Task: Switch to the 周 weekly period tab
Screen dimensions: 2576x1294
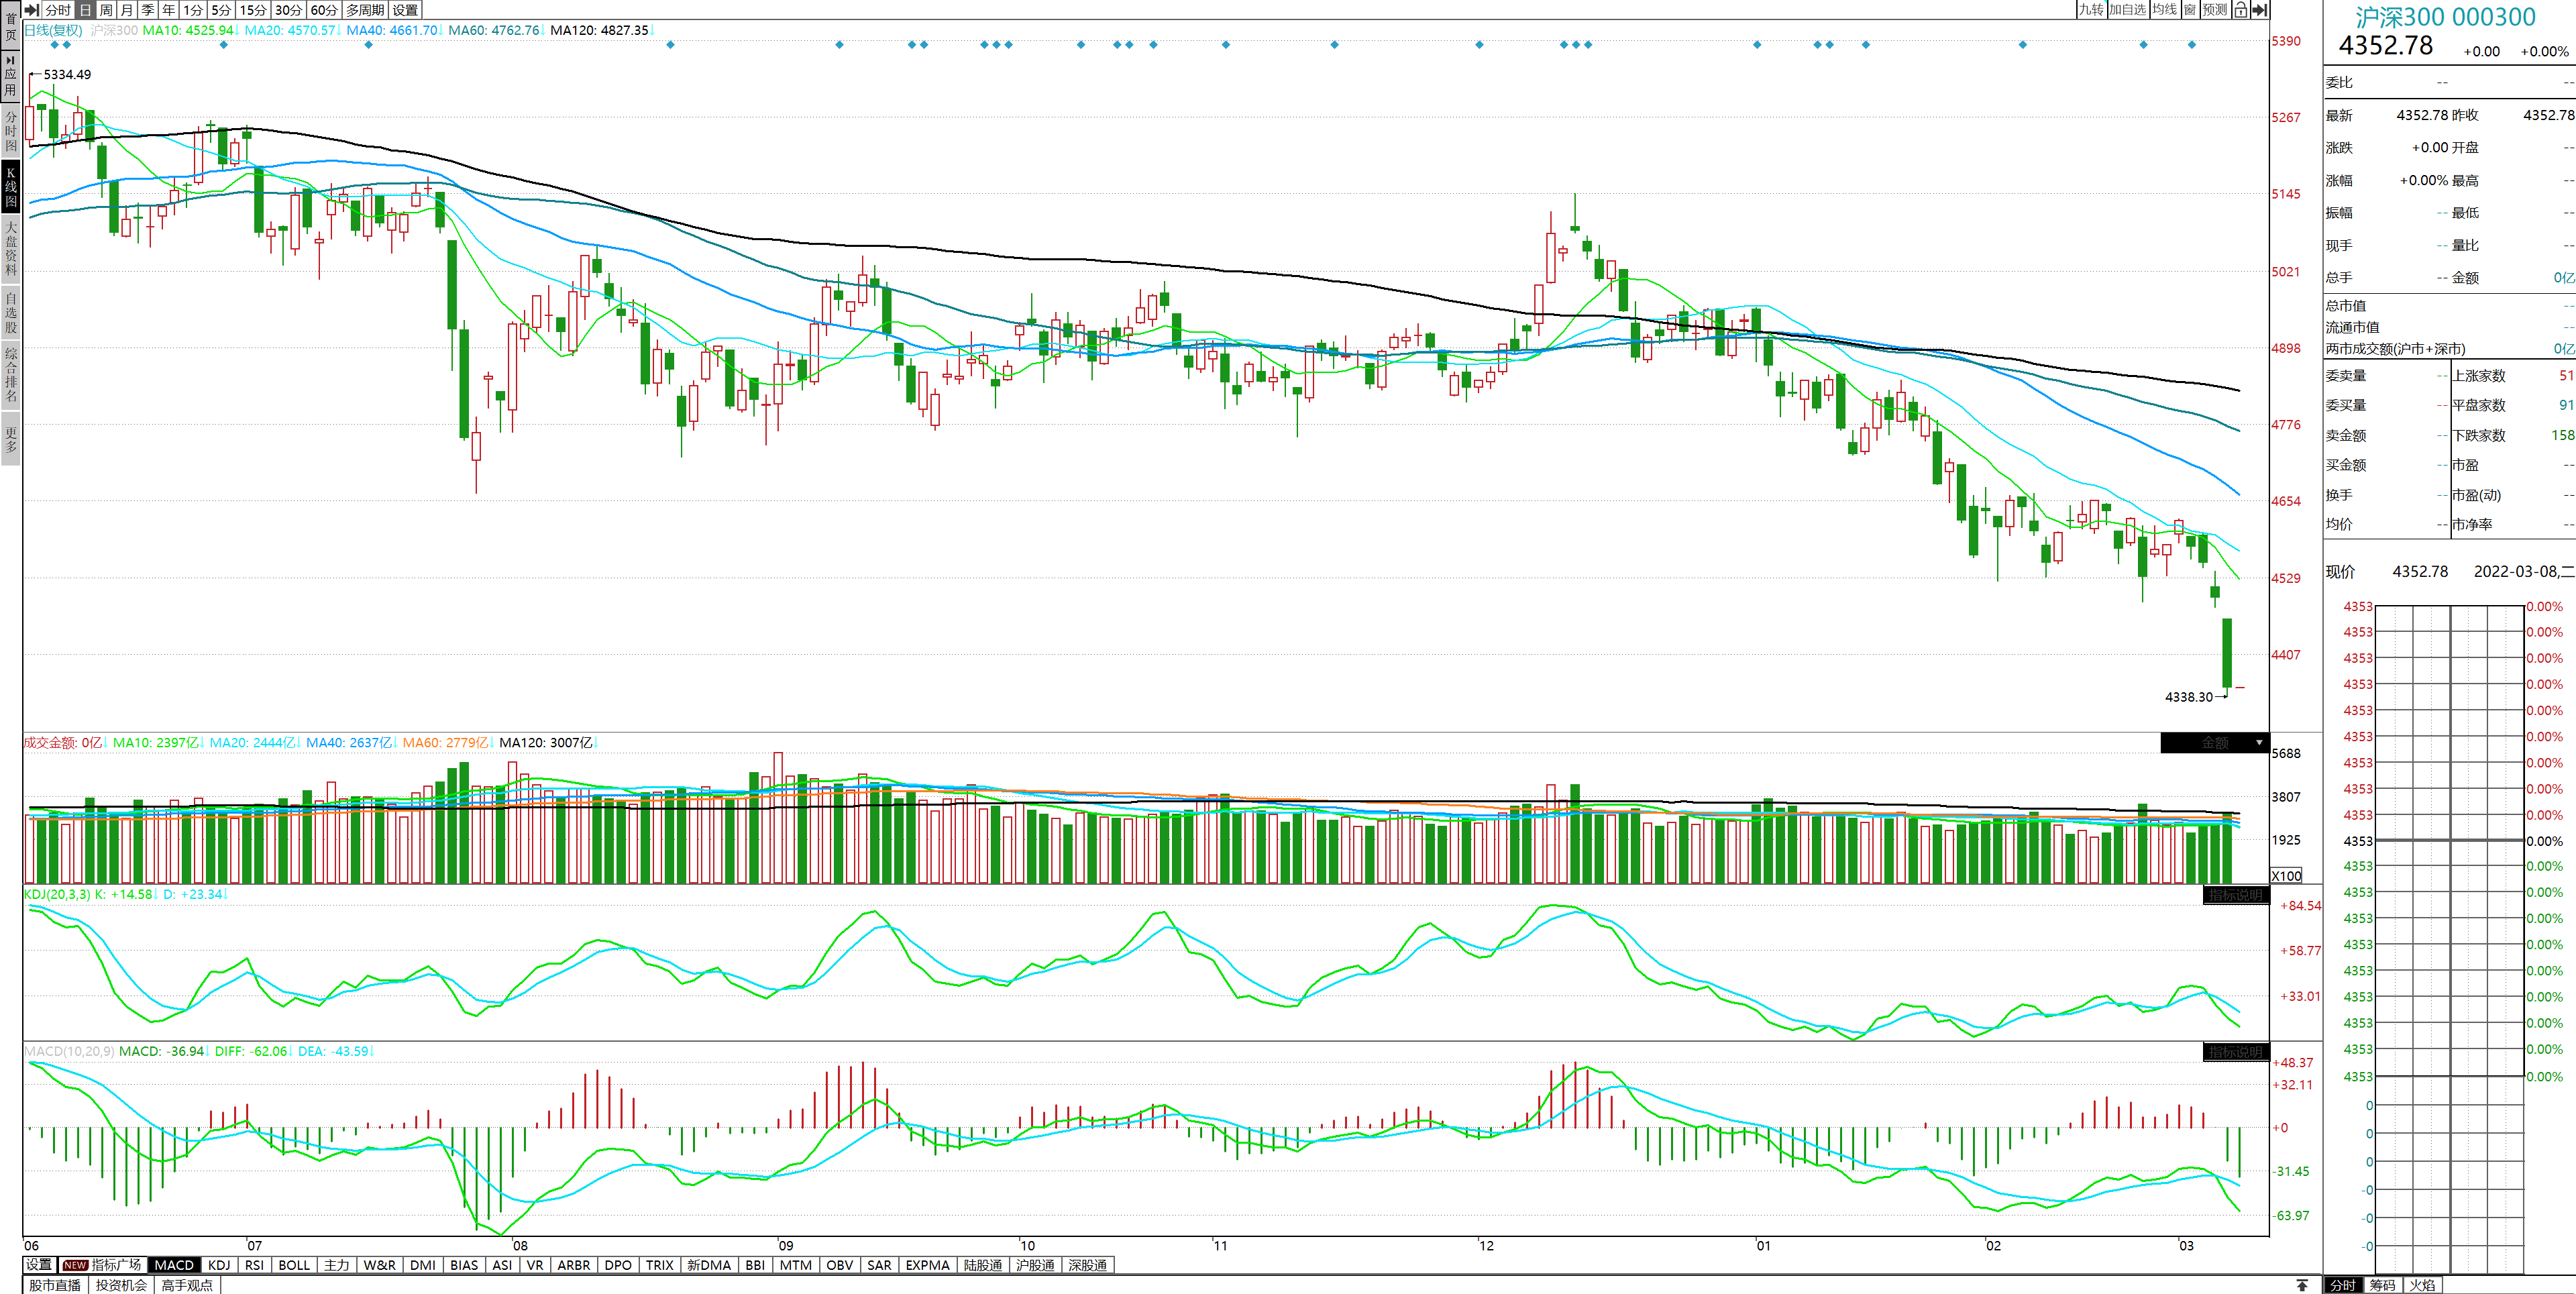Action: (106, 10)
